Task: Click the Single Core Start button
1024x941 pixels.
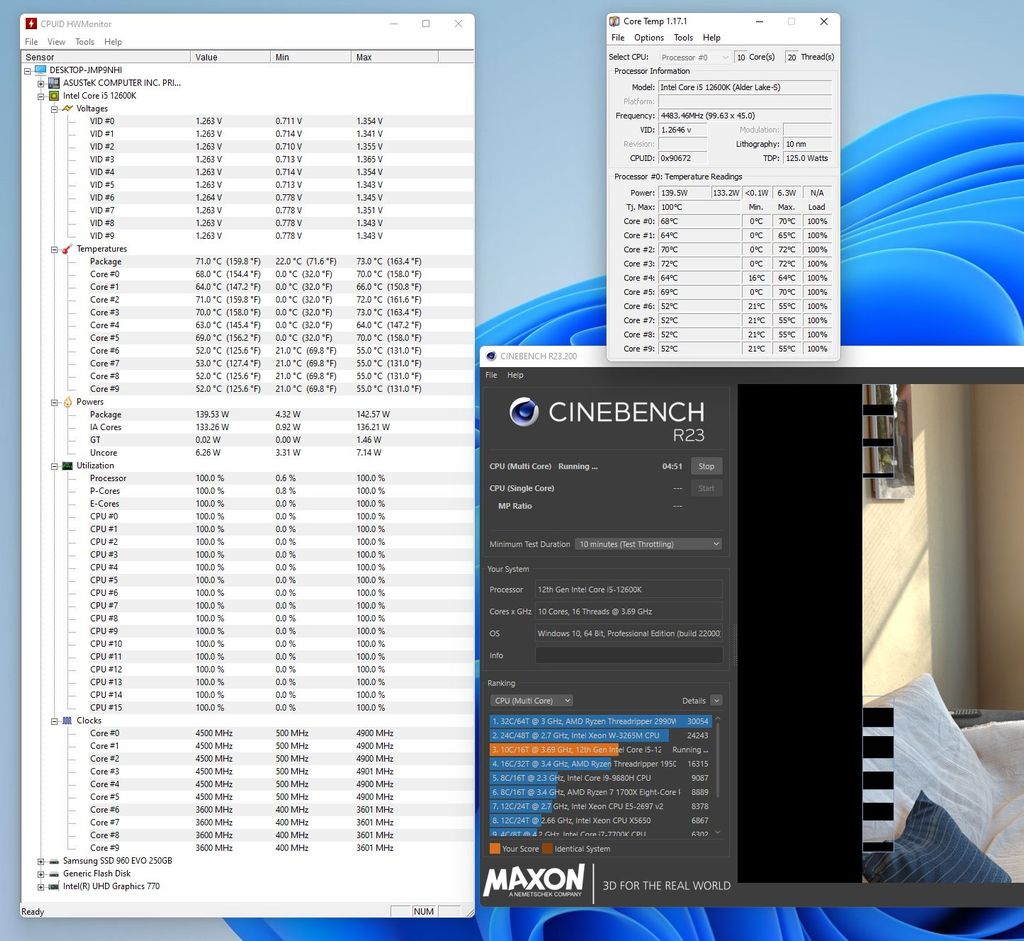Action: pyautogui.click(x=706, y=488)
